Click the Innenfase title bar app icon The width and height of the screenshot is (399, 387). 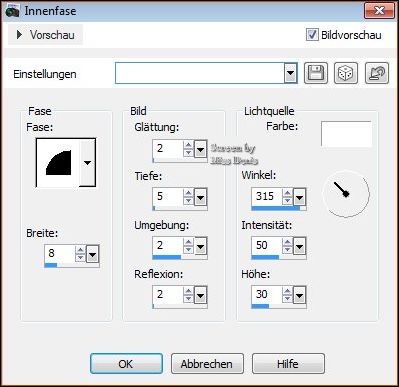pos(12,11)
